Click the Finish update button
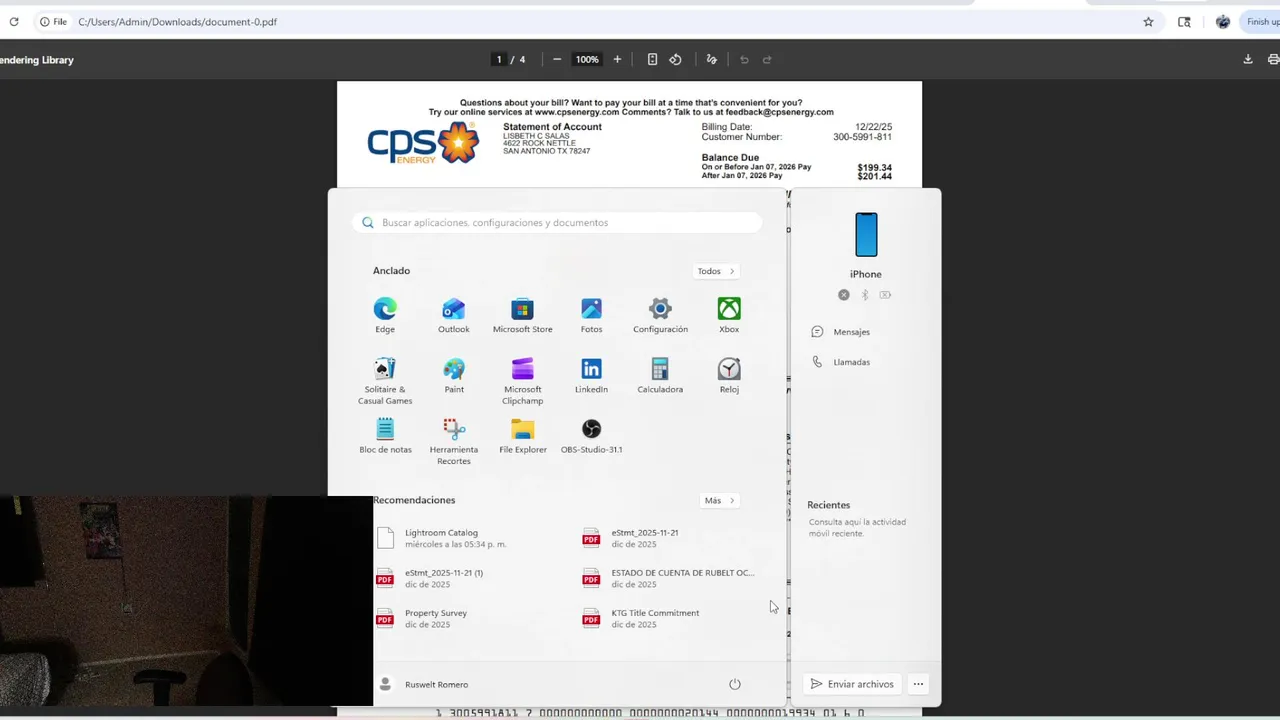 click(1261, 22)
